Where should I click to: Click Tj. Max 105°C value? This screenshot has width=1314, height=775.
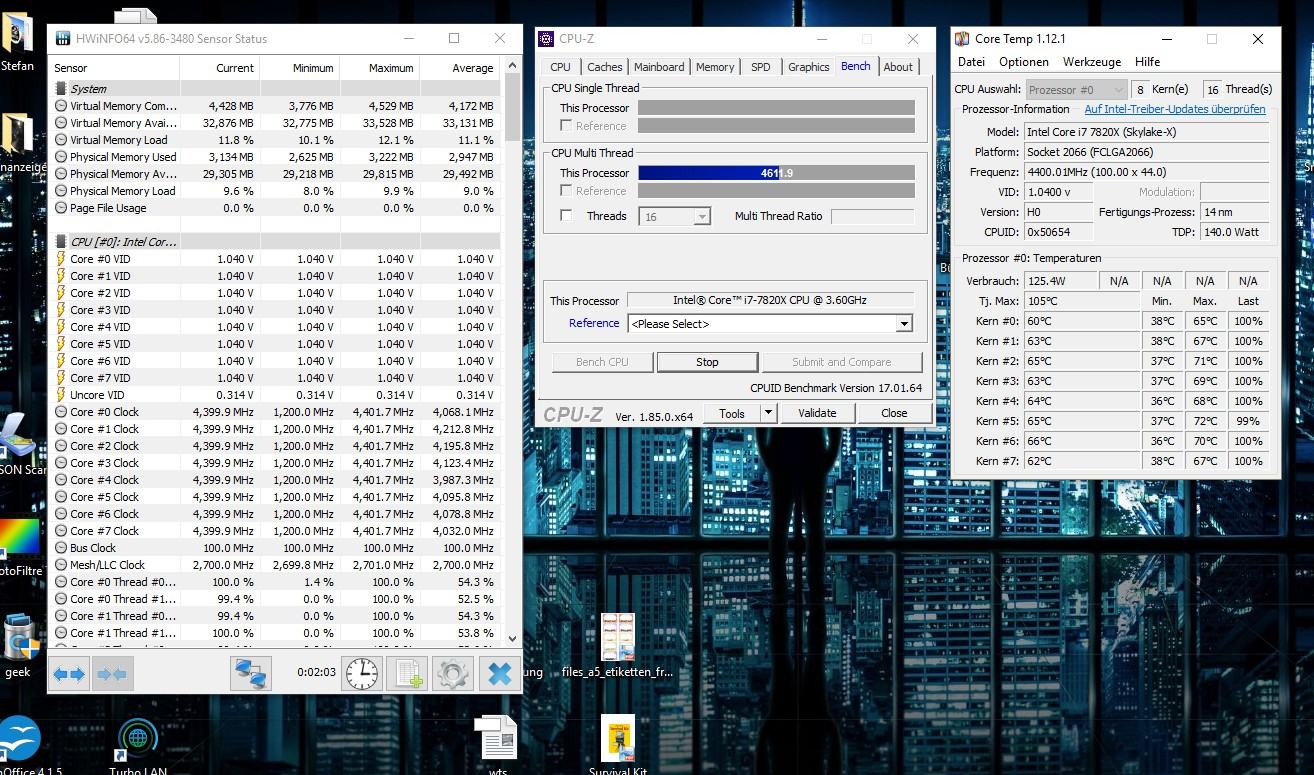(x=1082, y=301)
